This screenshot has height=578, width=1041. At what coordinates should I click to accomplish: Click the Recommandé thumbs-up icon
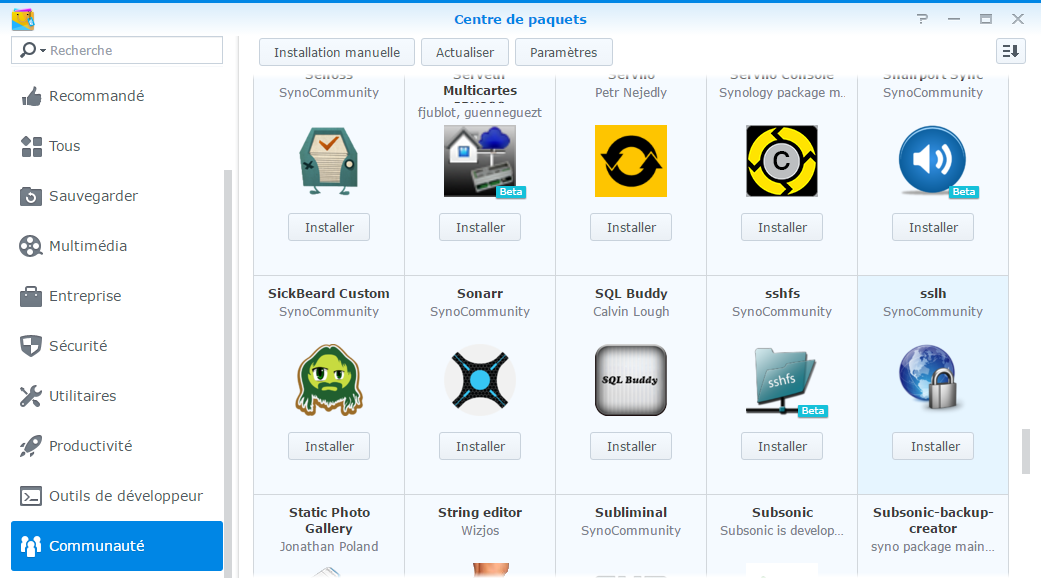tap(31, 97)
